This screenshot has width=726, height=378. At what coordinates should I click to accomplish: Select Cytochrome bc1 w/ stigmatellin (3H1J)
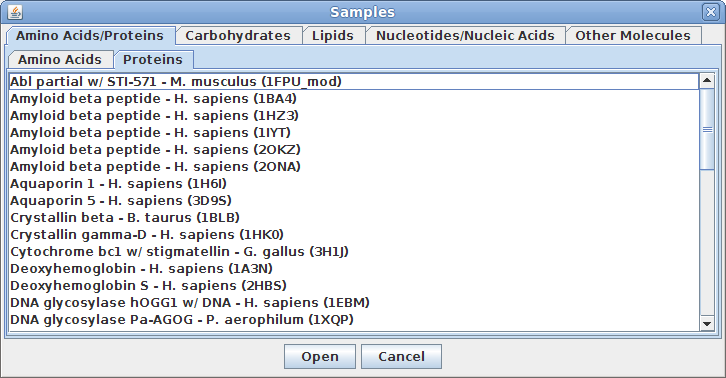pos(354,252)
